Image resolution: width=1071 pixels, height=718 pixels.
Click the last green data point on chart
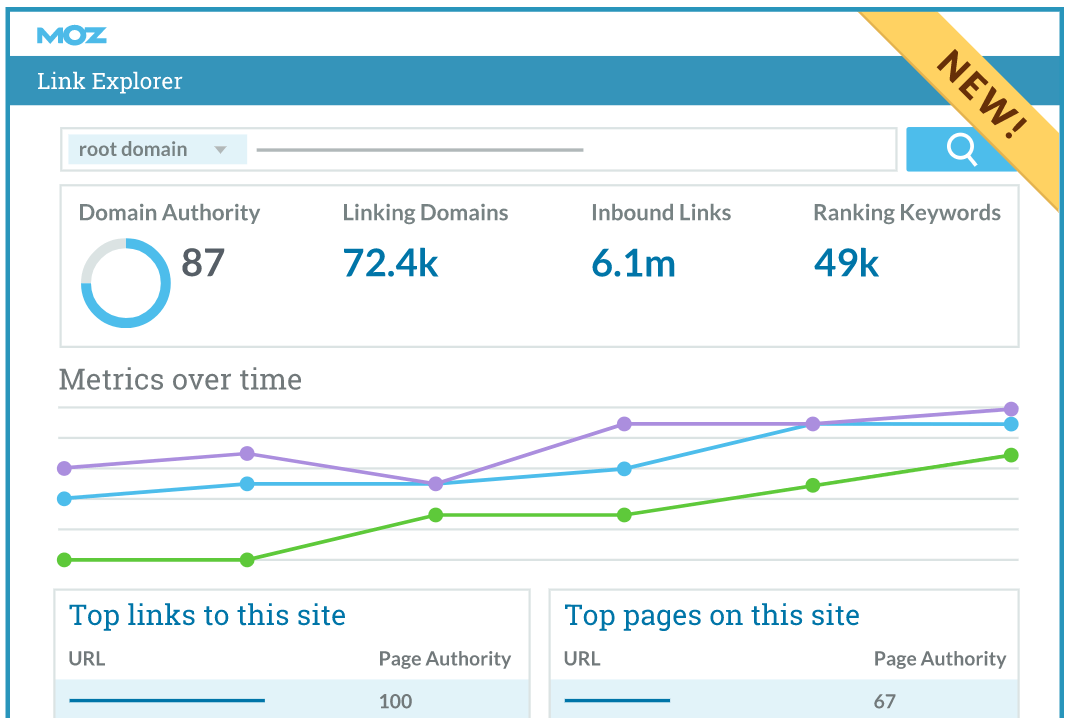[1011, 455]
